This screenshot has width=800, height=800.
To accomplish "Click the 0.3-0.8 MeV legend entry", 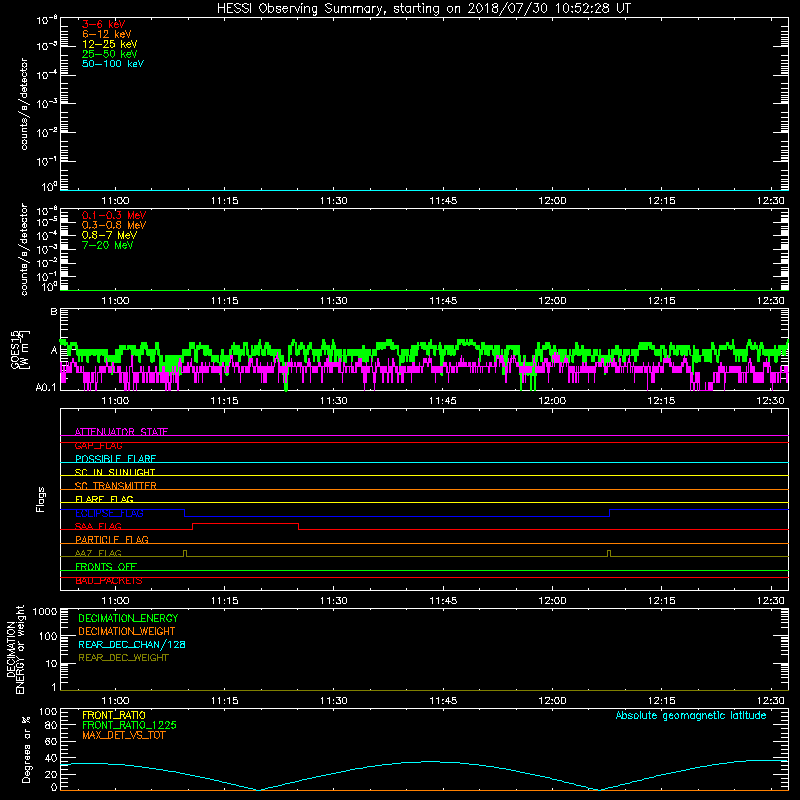I will coord(114,225).
